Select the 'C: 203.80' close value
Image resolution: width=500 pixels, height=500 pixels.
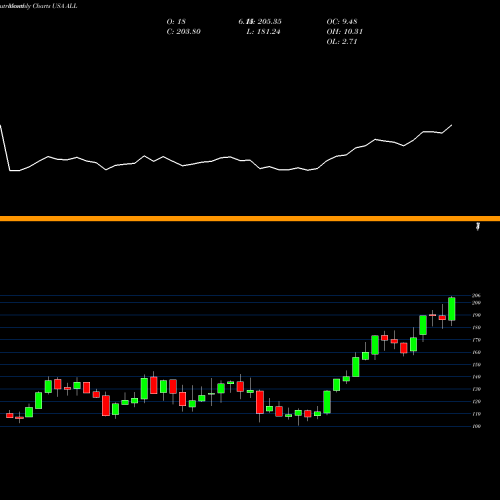click(x=183, y=32)
